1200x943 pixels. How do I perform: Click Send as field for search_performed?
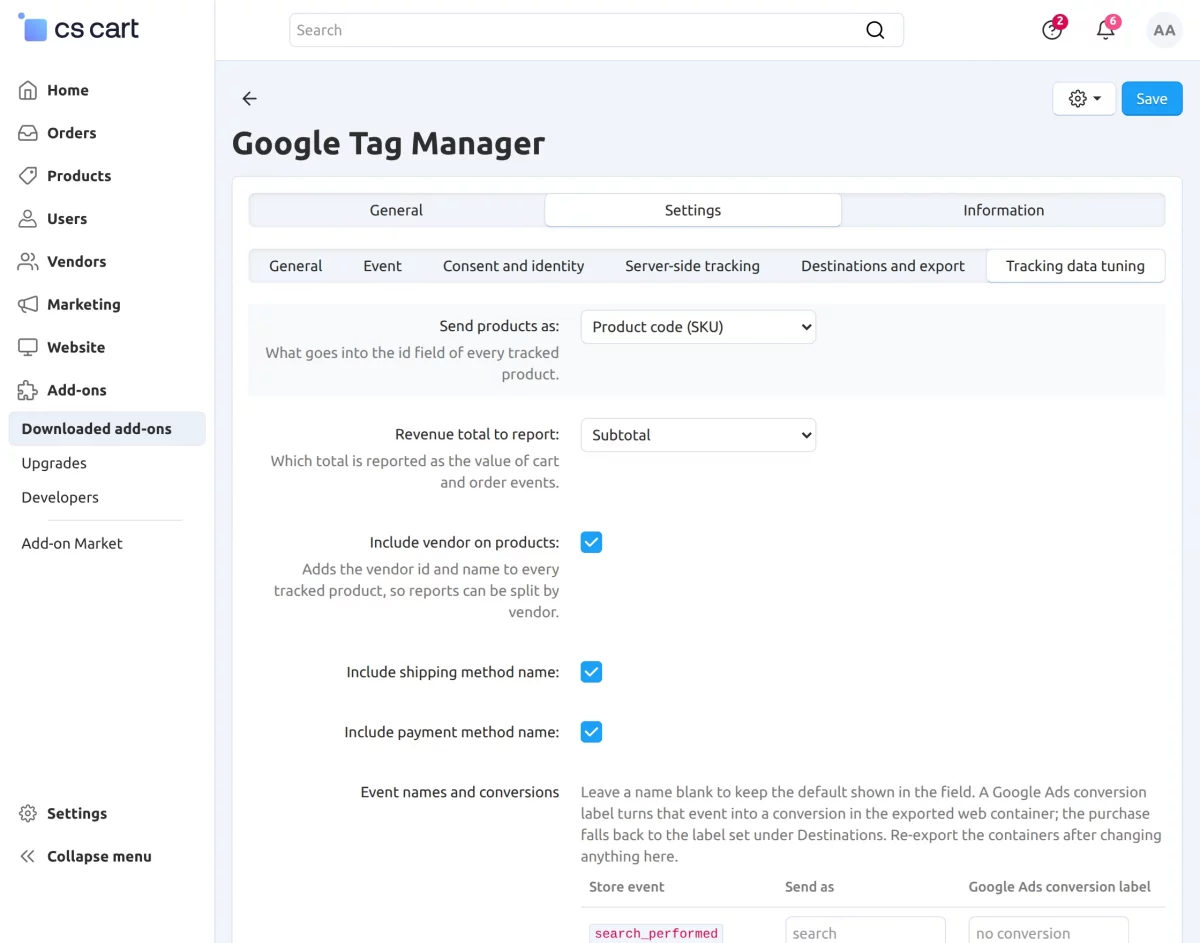[x=865, y=932]
